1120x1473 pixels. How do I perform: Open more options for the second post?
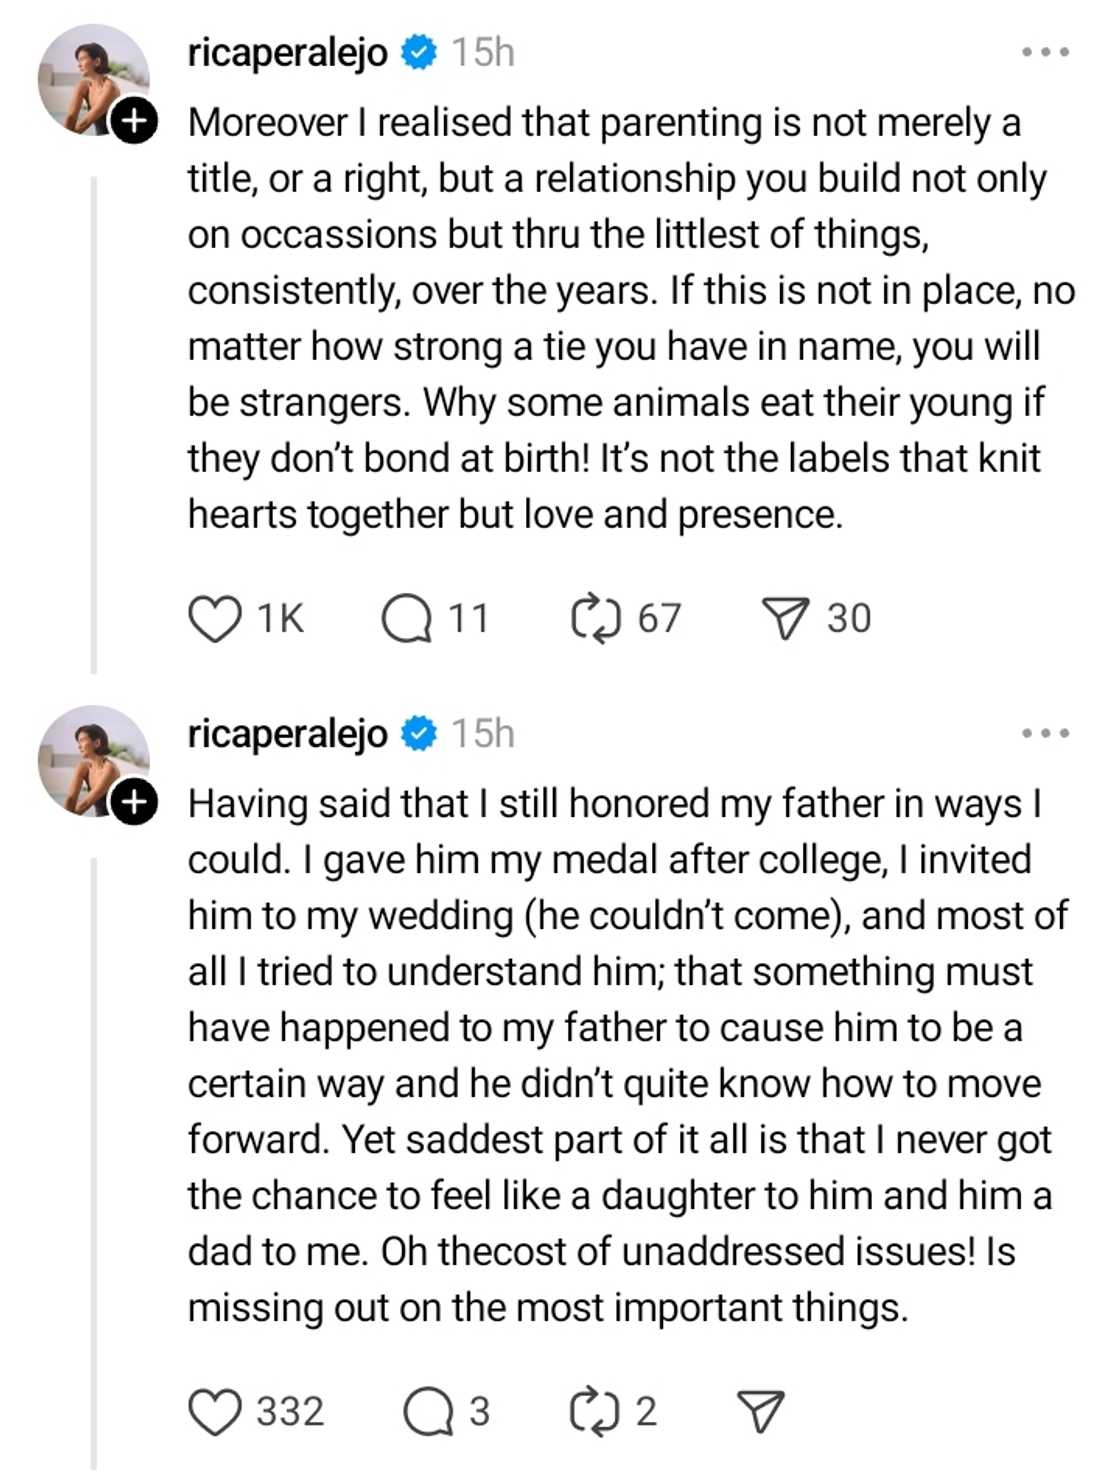point(1046,734)
